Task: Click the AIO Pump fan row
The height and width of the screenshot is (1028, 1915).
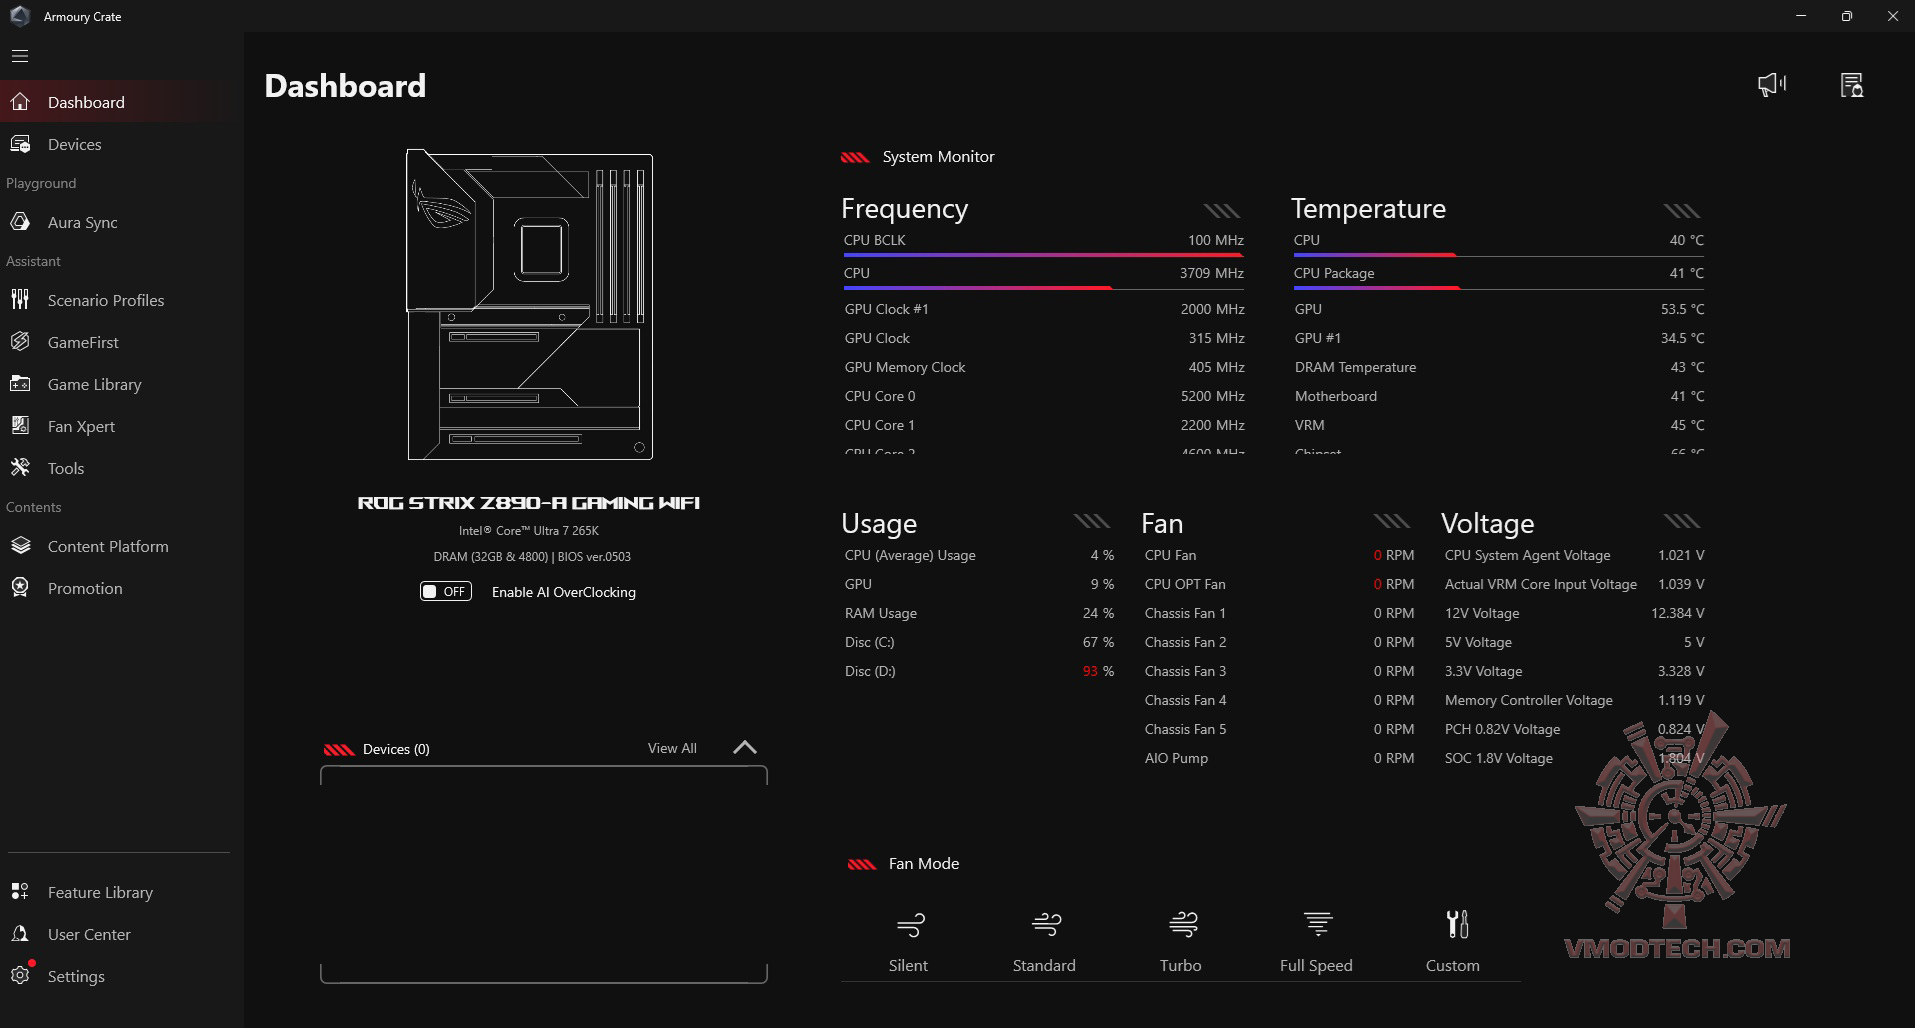Action: (x=1279, y=758)
